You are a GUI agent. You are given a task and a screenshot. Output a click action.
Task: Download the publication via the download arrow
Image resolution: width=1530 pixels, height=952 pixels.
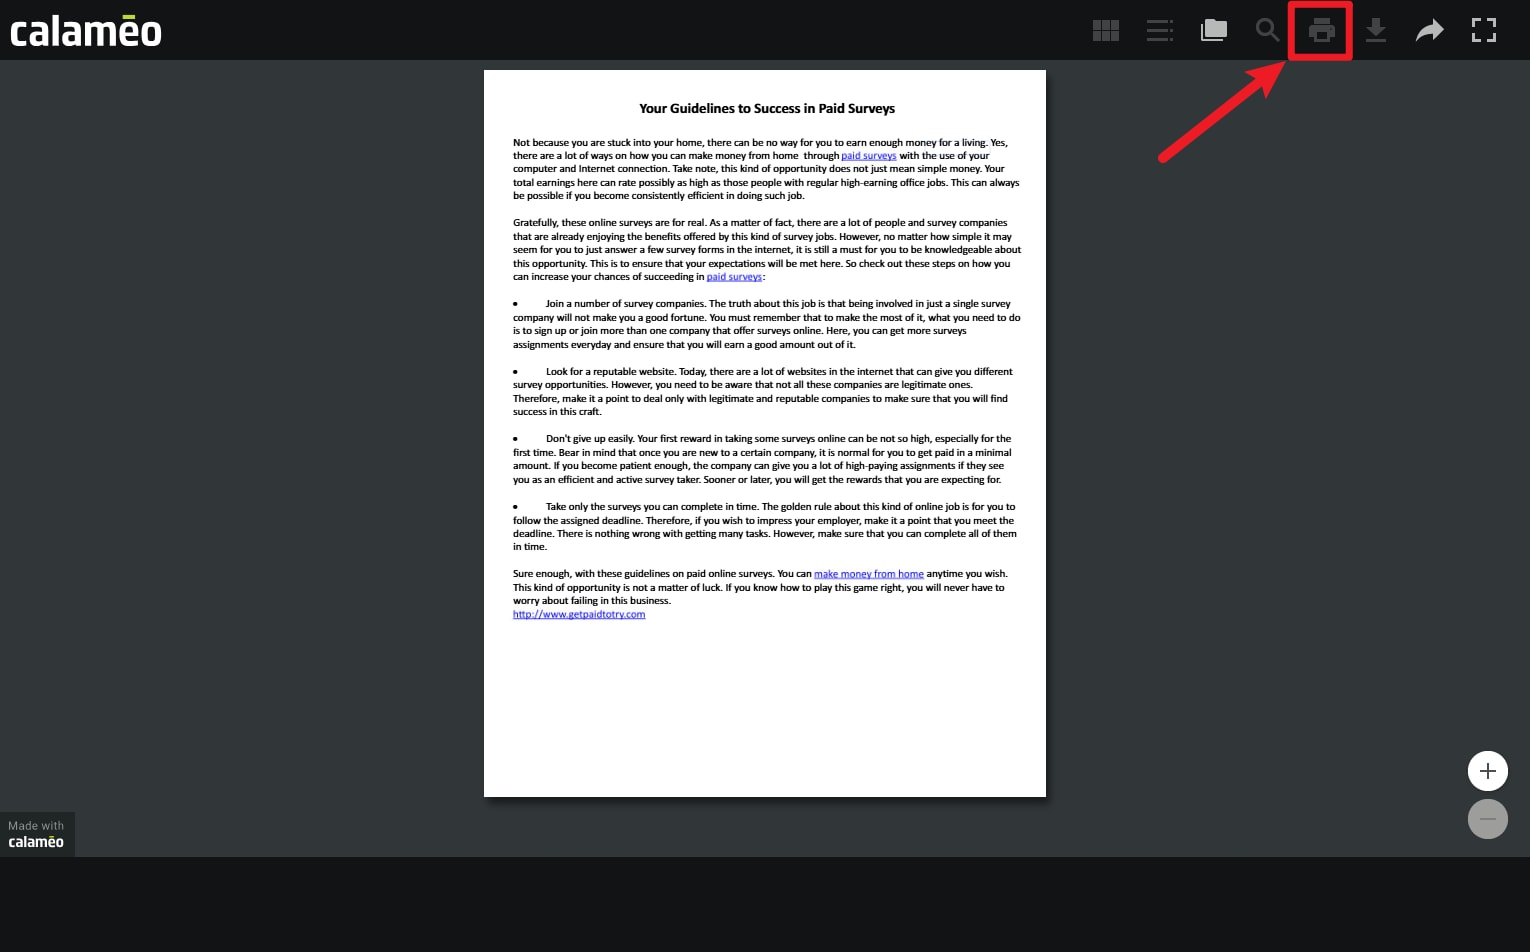(1376, 31)
